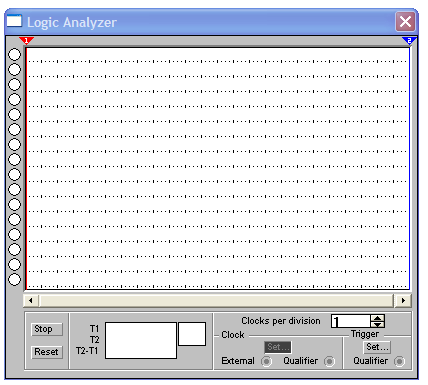Click the grayed-out Clock Set... button
This screenshot has width=428, height=385.
point(277,347)
